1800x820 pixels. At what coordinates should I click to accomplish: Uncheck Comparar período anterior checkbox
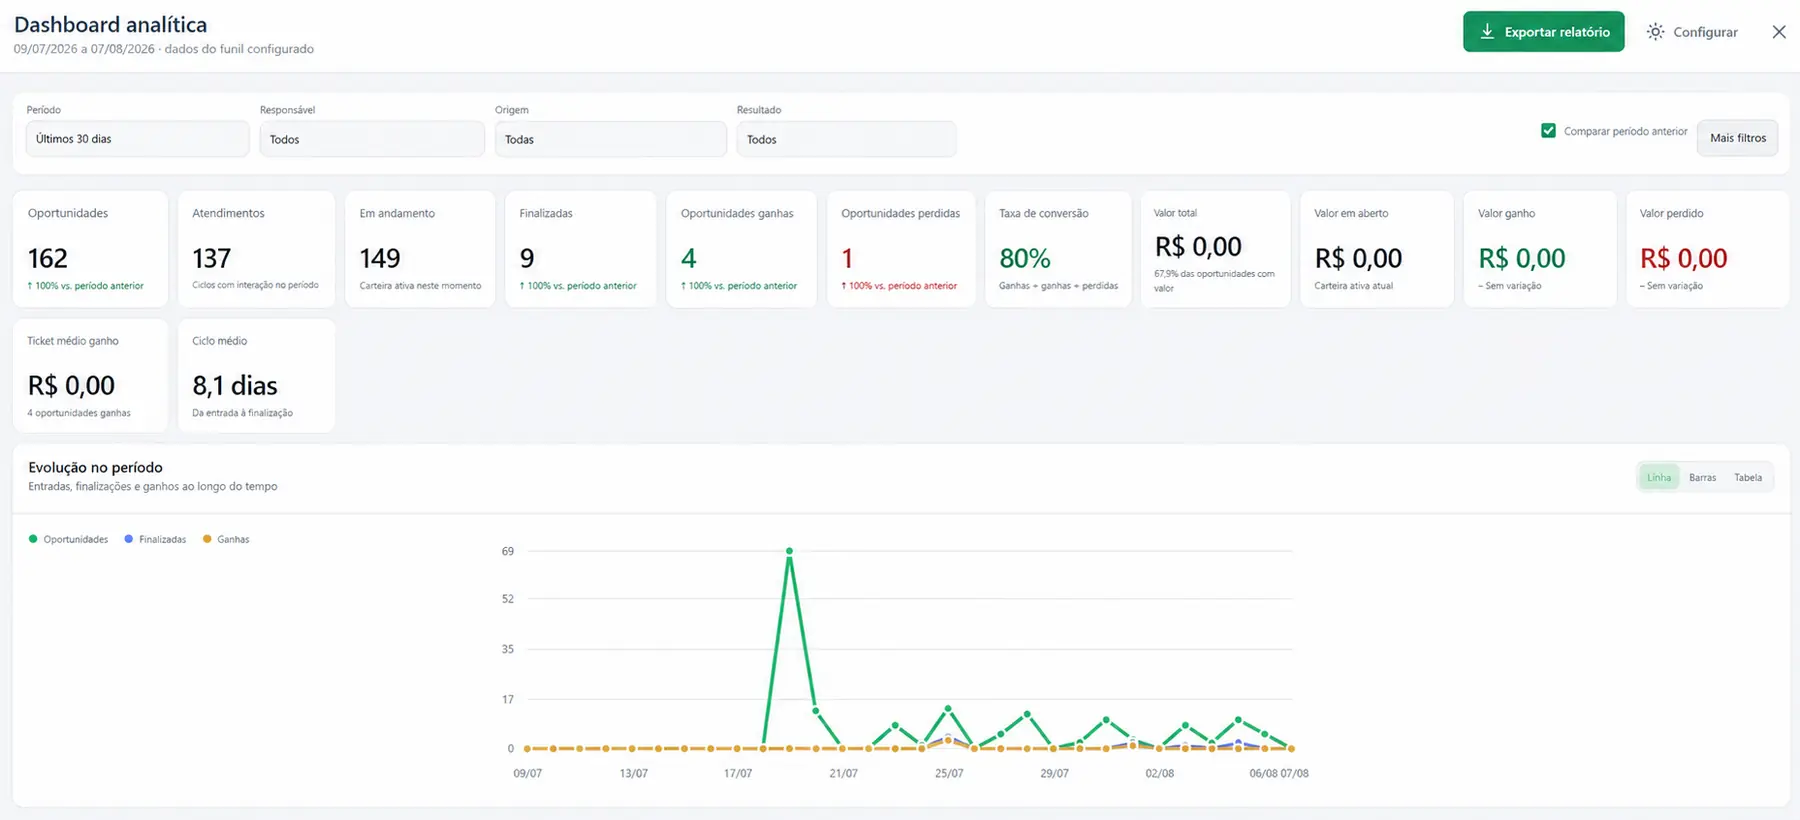coord(1548,131)
